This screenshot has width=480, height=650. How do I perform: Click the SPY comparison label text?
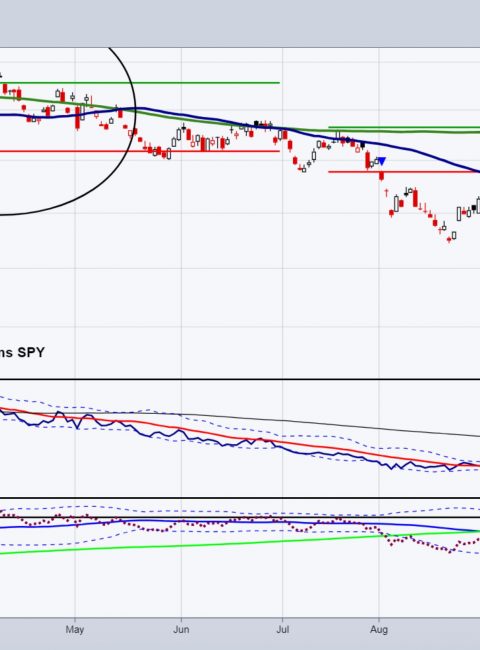coord(22,353)
